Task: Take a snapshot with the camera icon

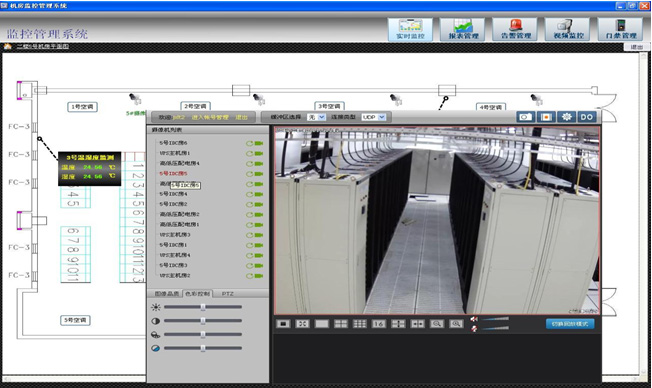Action: pyautogui.click(x=526, y=117)
